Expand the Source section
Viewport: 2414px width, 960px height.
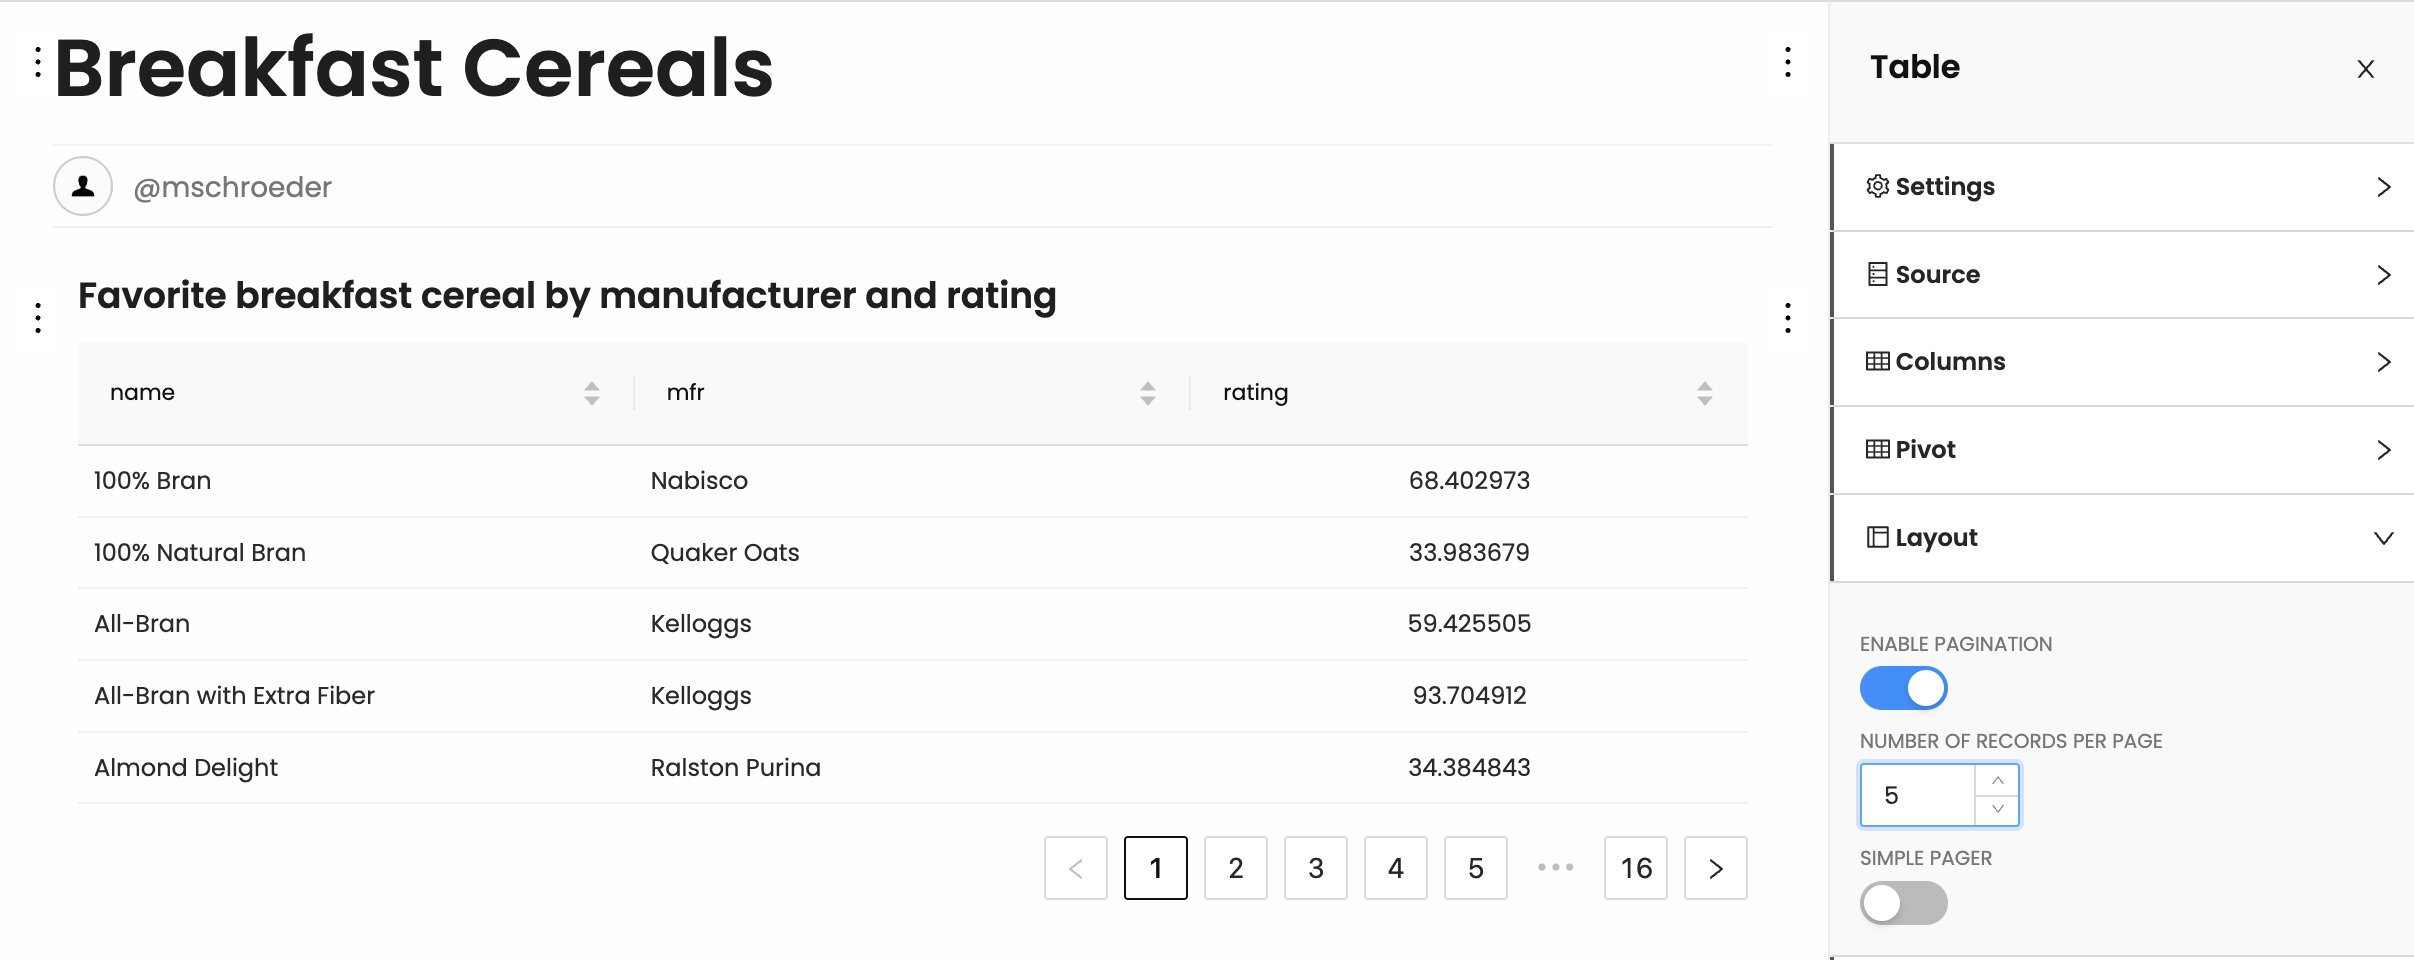coord(2122,275)
